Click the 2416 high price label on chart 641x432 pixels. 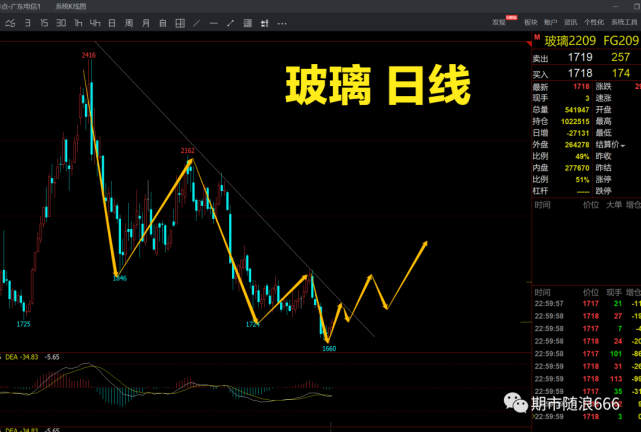pyautogui.click(x=89, y=55)
